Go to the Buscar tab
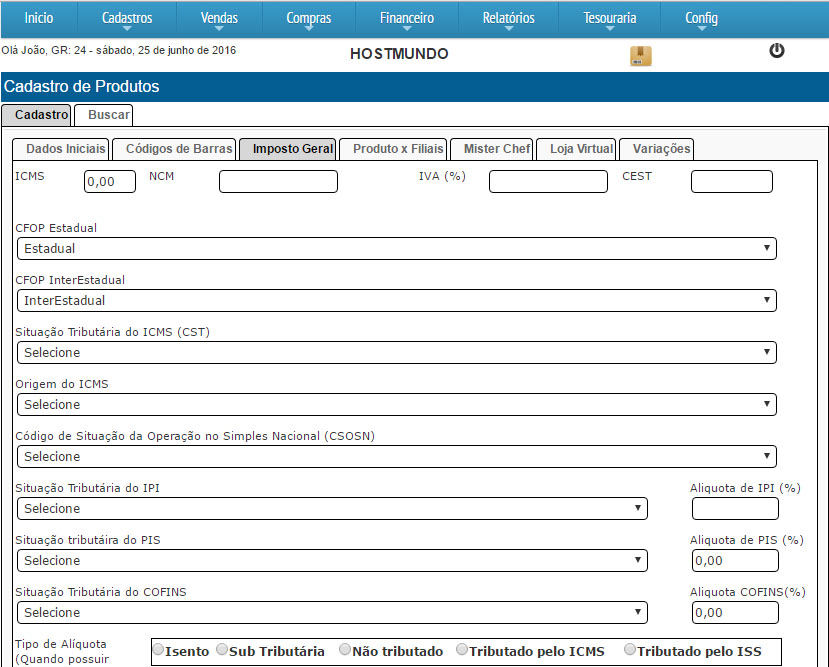The width and height of the screenshot is (829, 667). point(109,115)
